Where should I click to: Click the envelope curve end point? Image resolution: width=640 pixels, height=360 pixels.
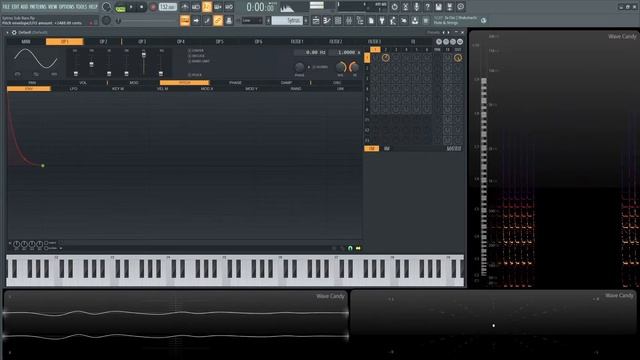43,166
